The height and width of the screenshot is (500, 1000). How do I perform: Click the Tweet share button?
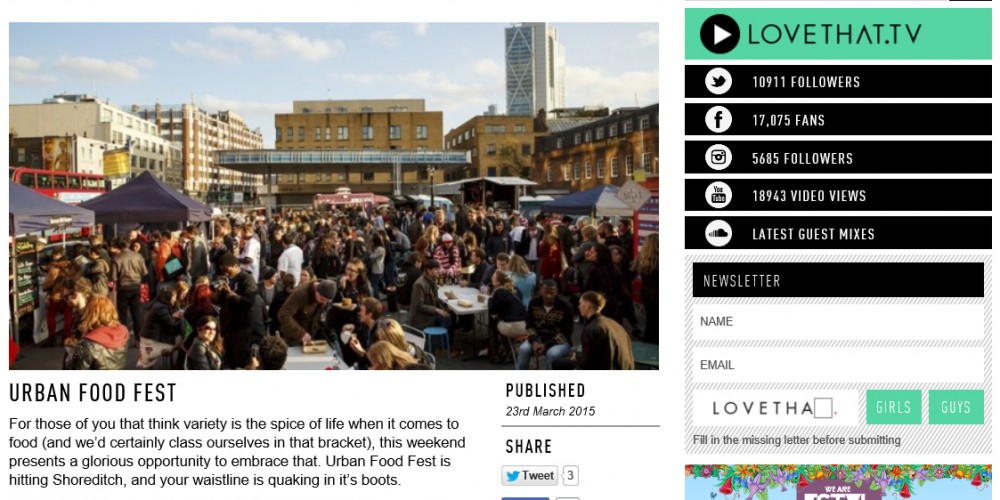[x=529, y=476]
